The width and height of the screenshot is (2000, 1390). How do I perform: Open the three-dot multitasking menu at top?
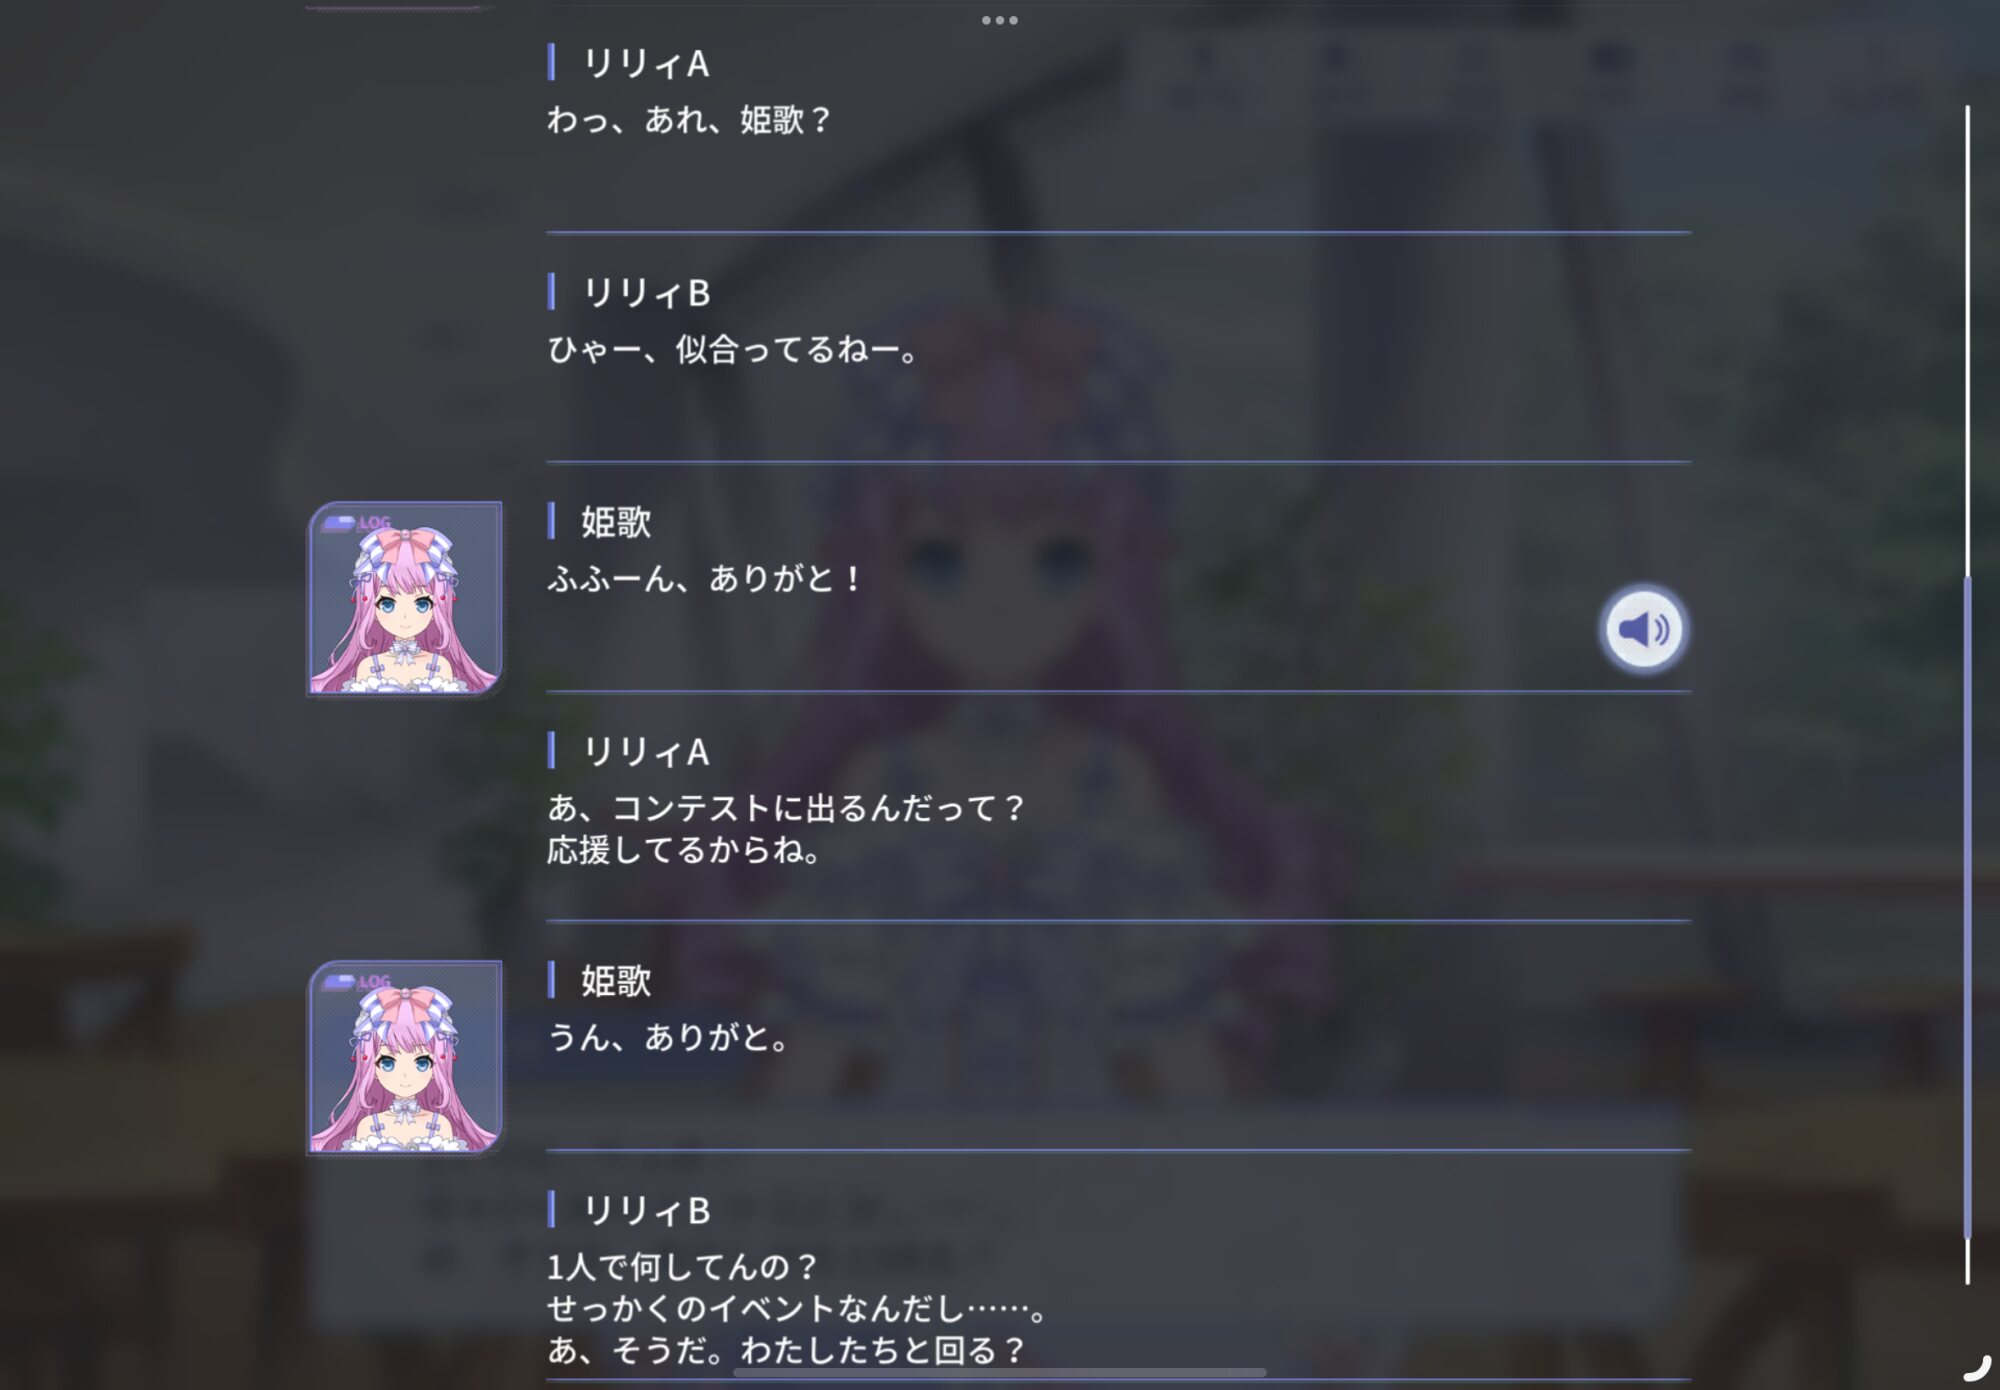click(x=999, y=20)
